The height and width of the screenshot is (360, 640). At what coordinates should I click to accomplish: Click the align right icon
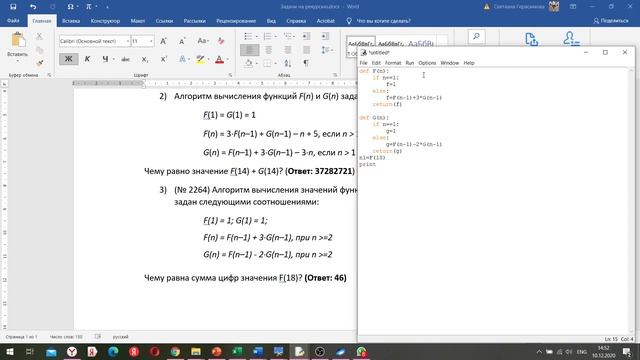pos(287,50)
